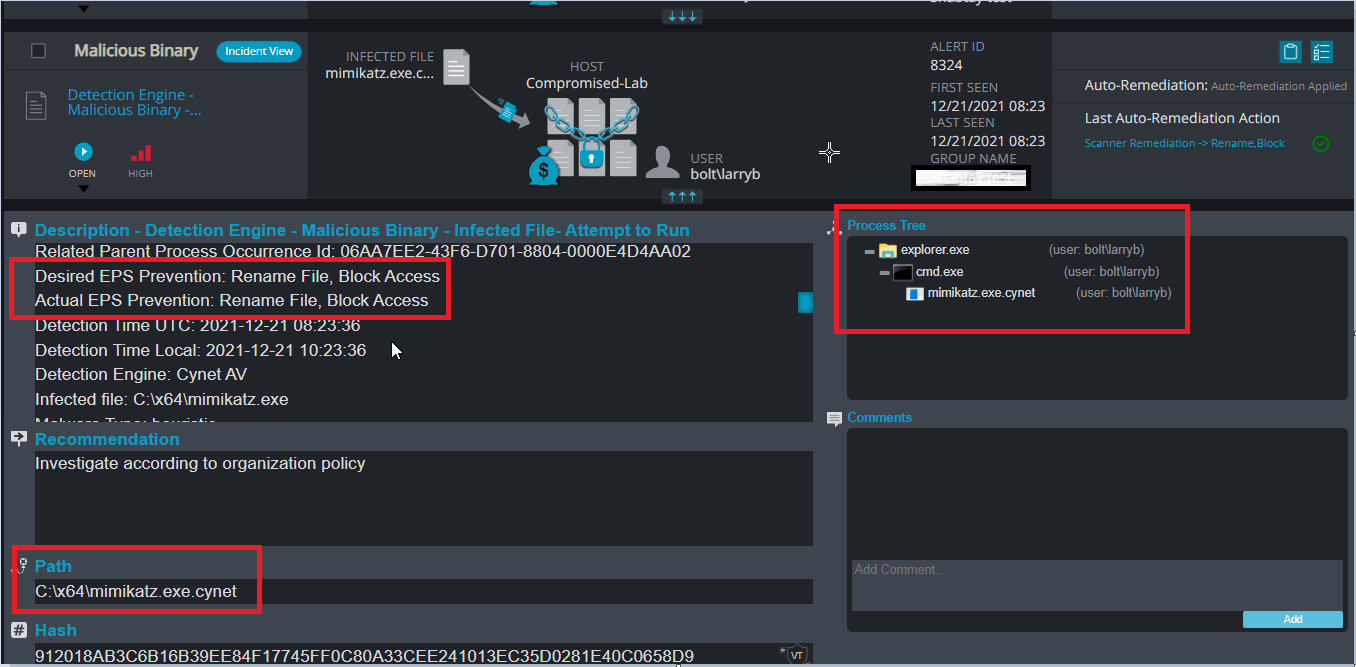
Task: Select mimikatz.exe.cynet in the process tree
Action: [981, 293]
